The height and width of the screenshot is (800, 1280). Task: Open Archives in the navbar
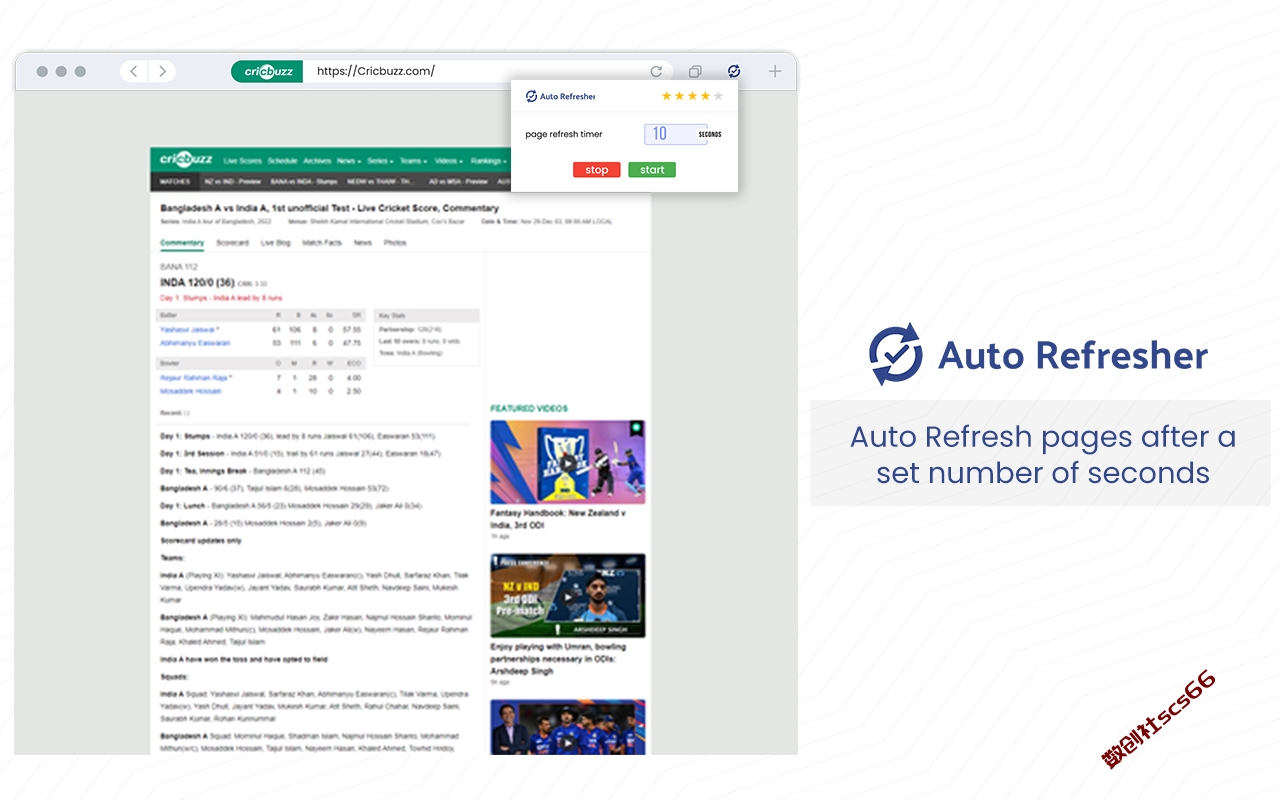(317, 161)
